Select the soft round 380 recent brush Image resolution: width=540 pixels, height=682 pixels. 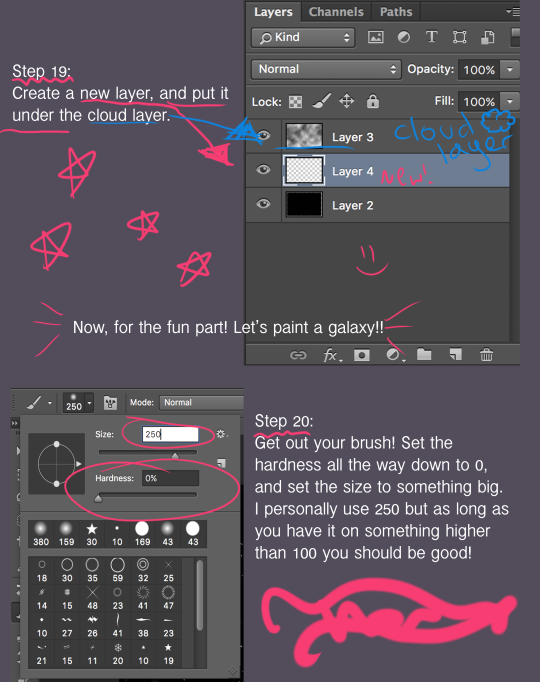point(41,534)
